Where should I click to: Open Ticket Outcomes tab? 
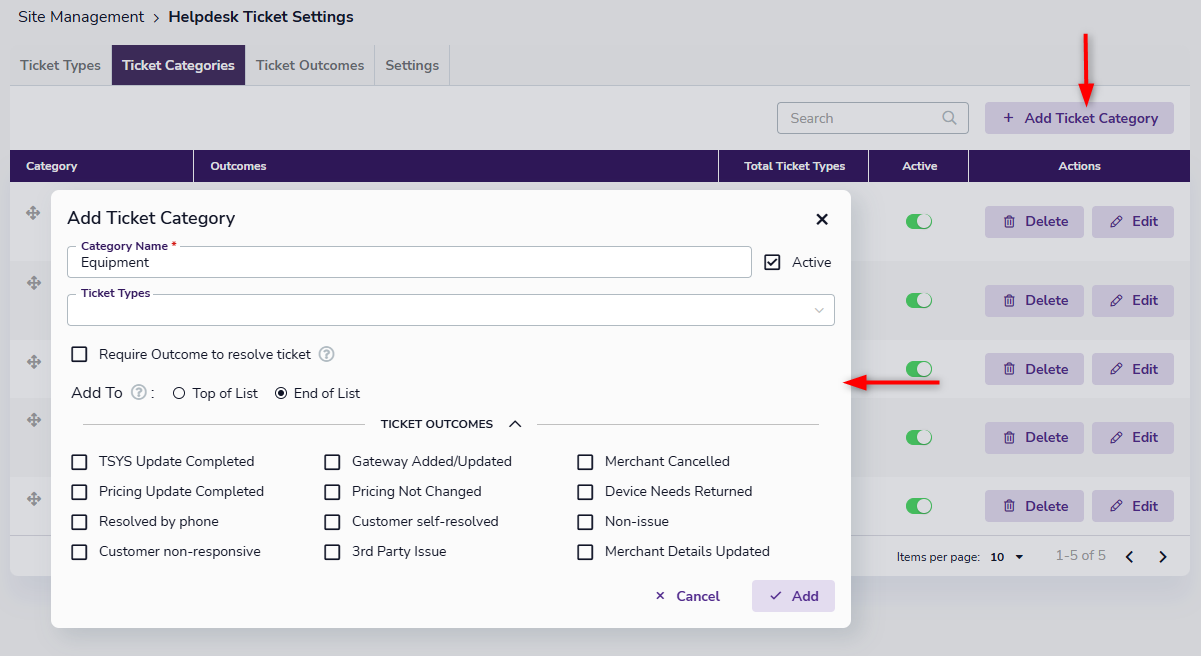coord(310,65)
